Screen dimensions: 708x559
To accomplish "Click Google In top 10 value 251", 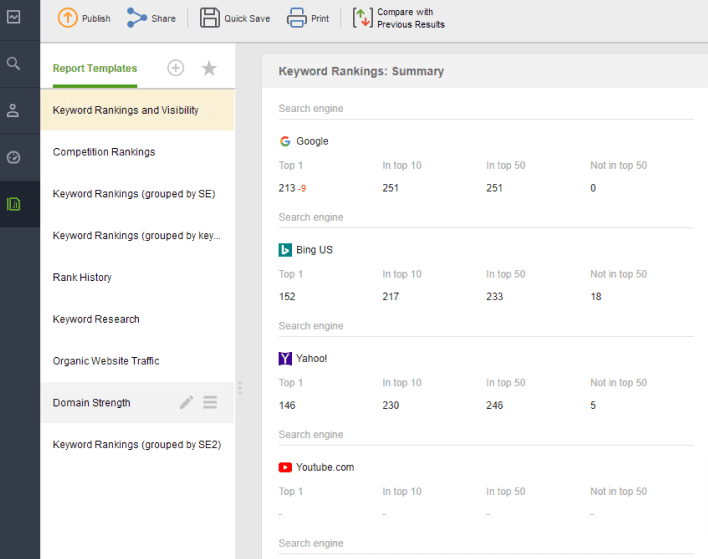I will point(391,188).
